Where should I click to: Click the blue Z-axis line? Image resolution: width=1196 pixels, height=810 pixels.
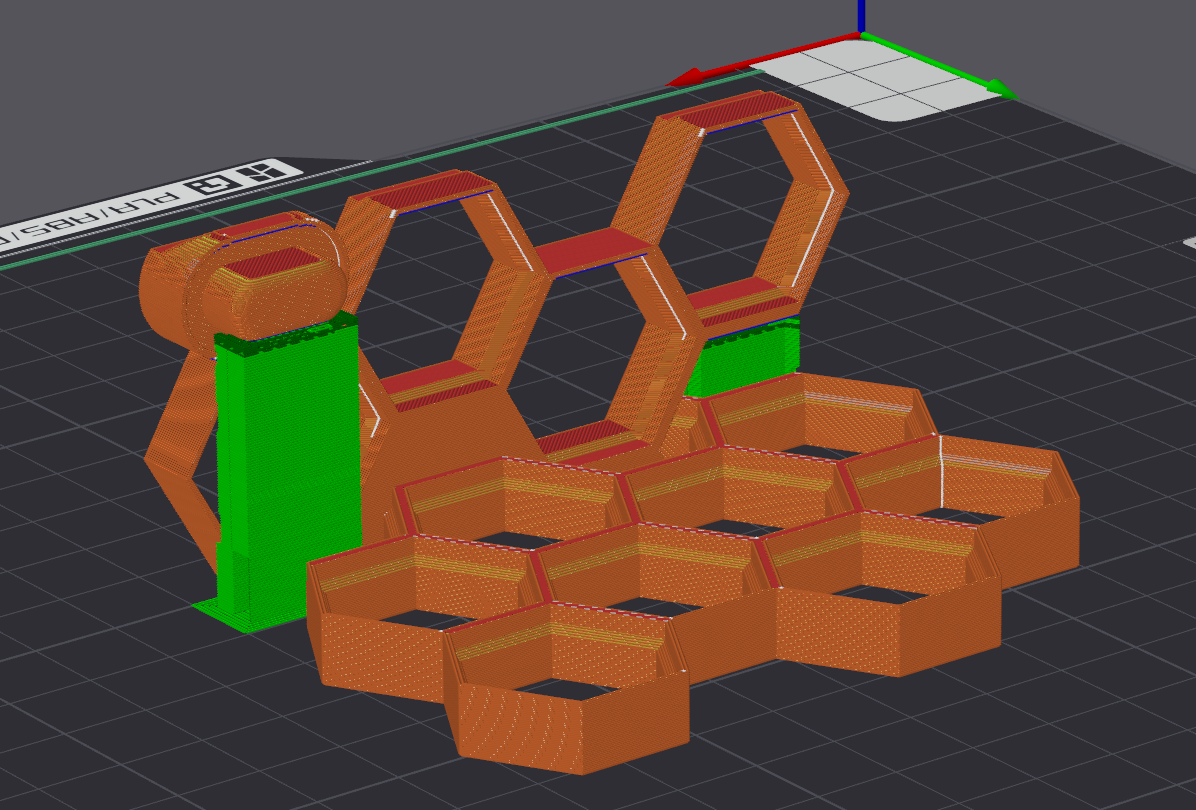(x=861, y=14)
